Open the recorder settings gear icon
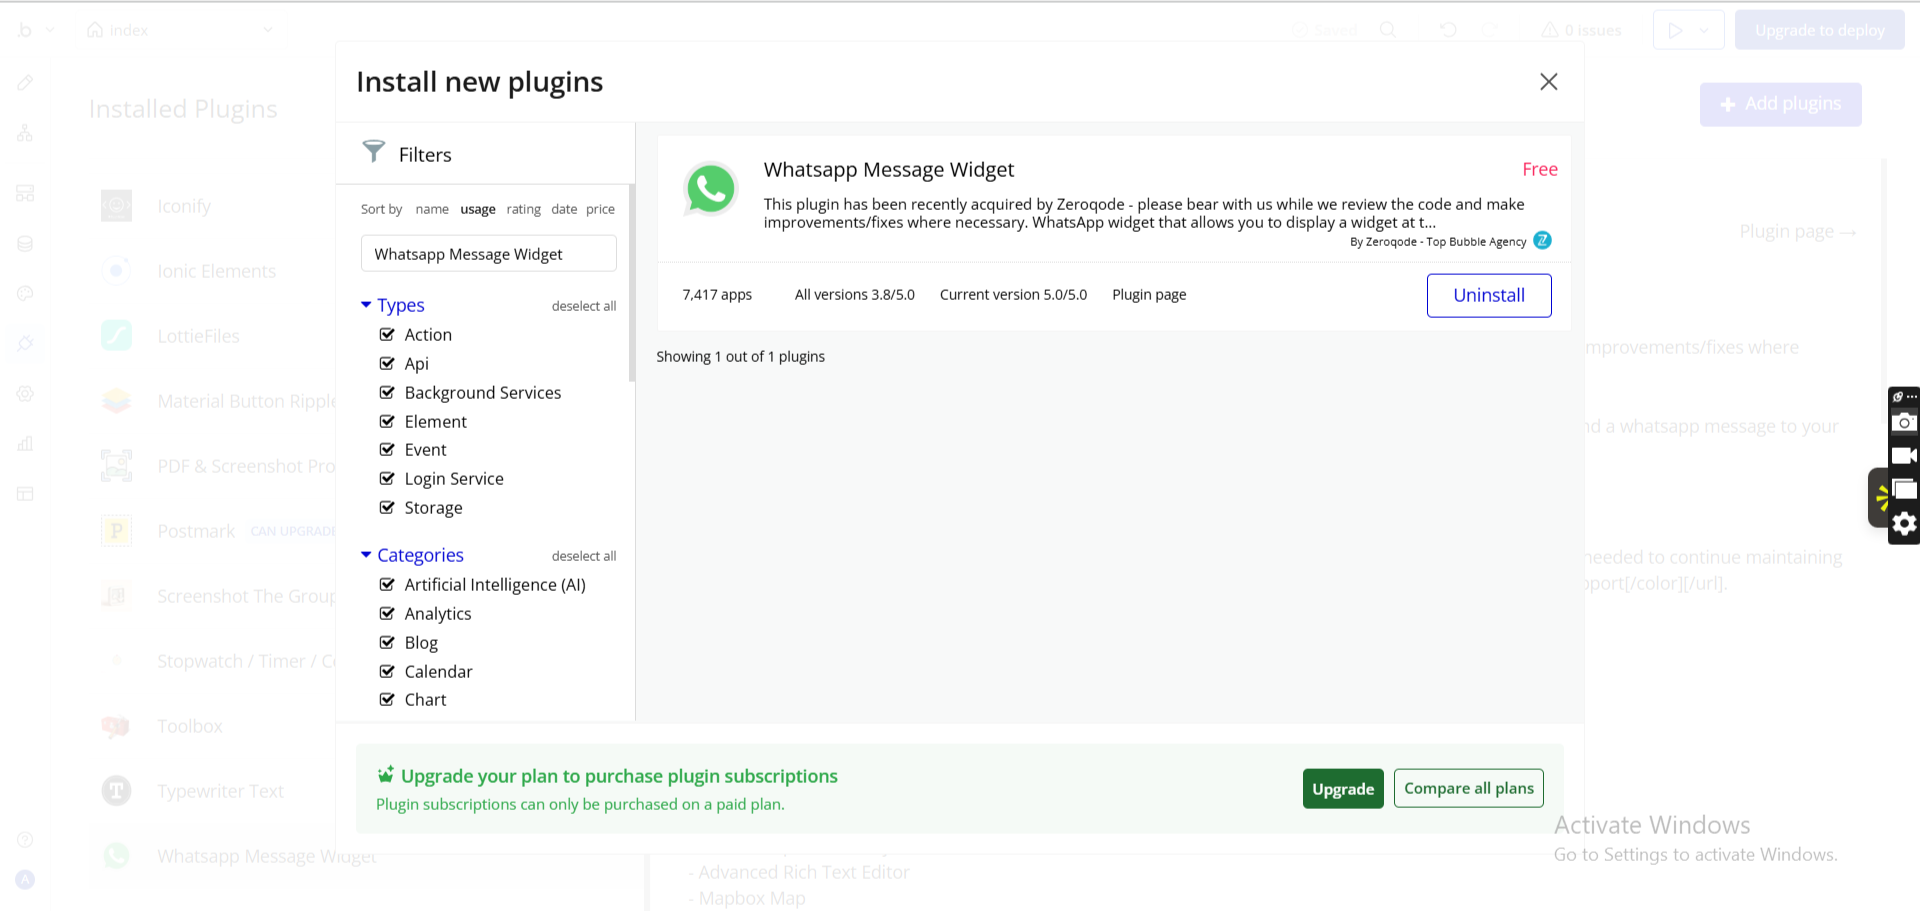The height and width of the screenshot is (911, 1920). click(1904, 524)
